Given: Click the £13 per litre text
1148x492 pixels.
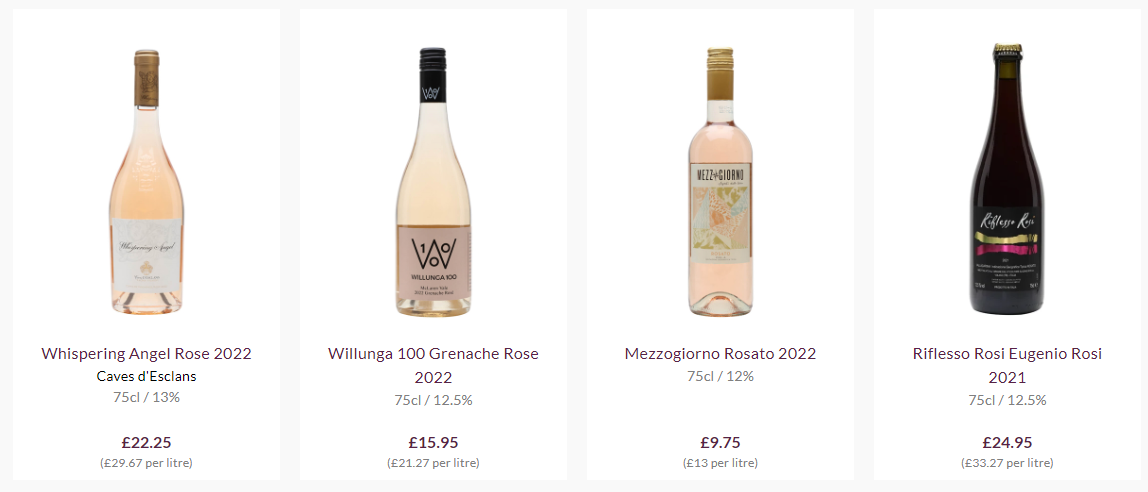Looking at the screenshot, I should click(x=720, y=463).
